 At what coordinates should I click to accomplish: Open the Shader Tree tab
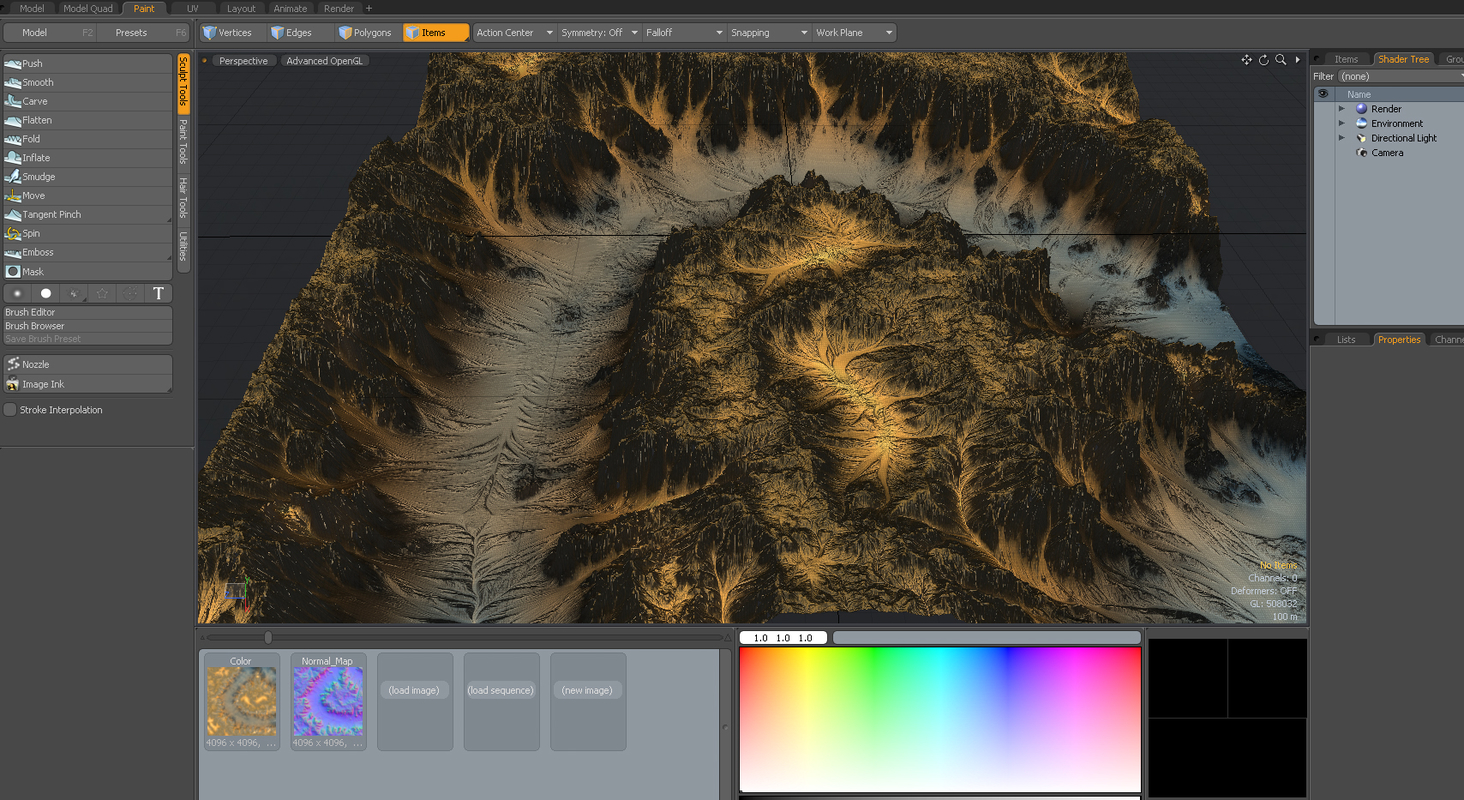1404,58
